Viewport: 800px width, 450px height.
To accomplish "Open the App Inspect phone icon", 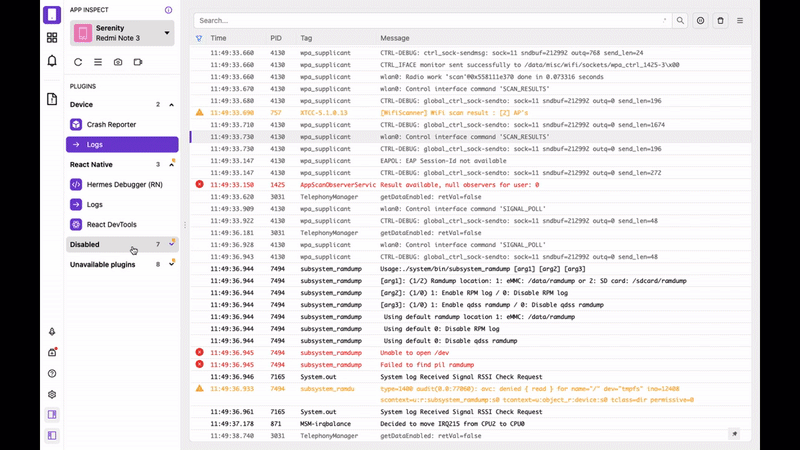I will 52,15.
